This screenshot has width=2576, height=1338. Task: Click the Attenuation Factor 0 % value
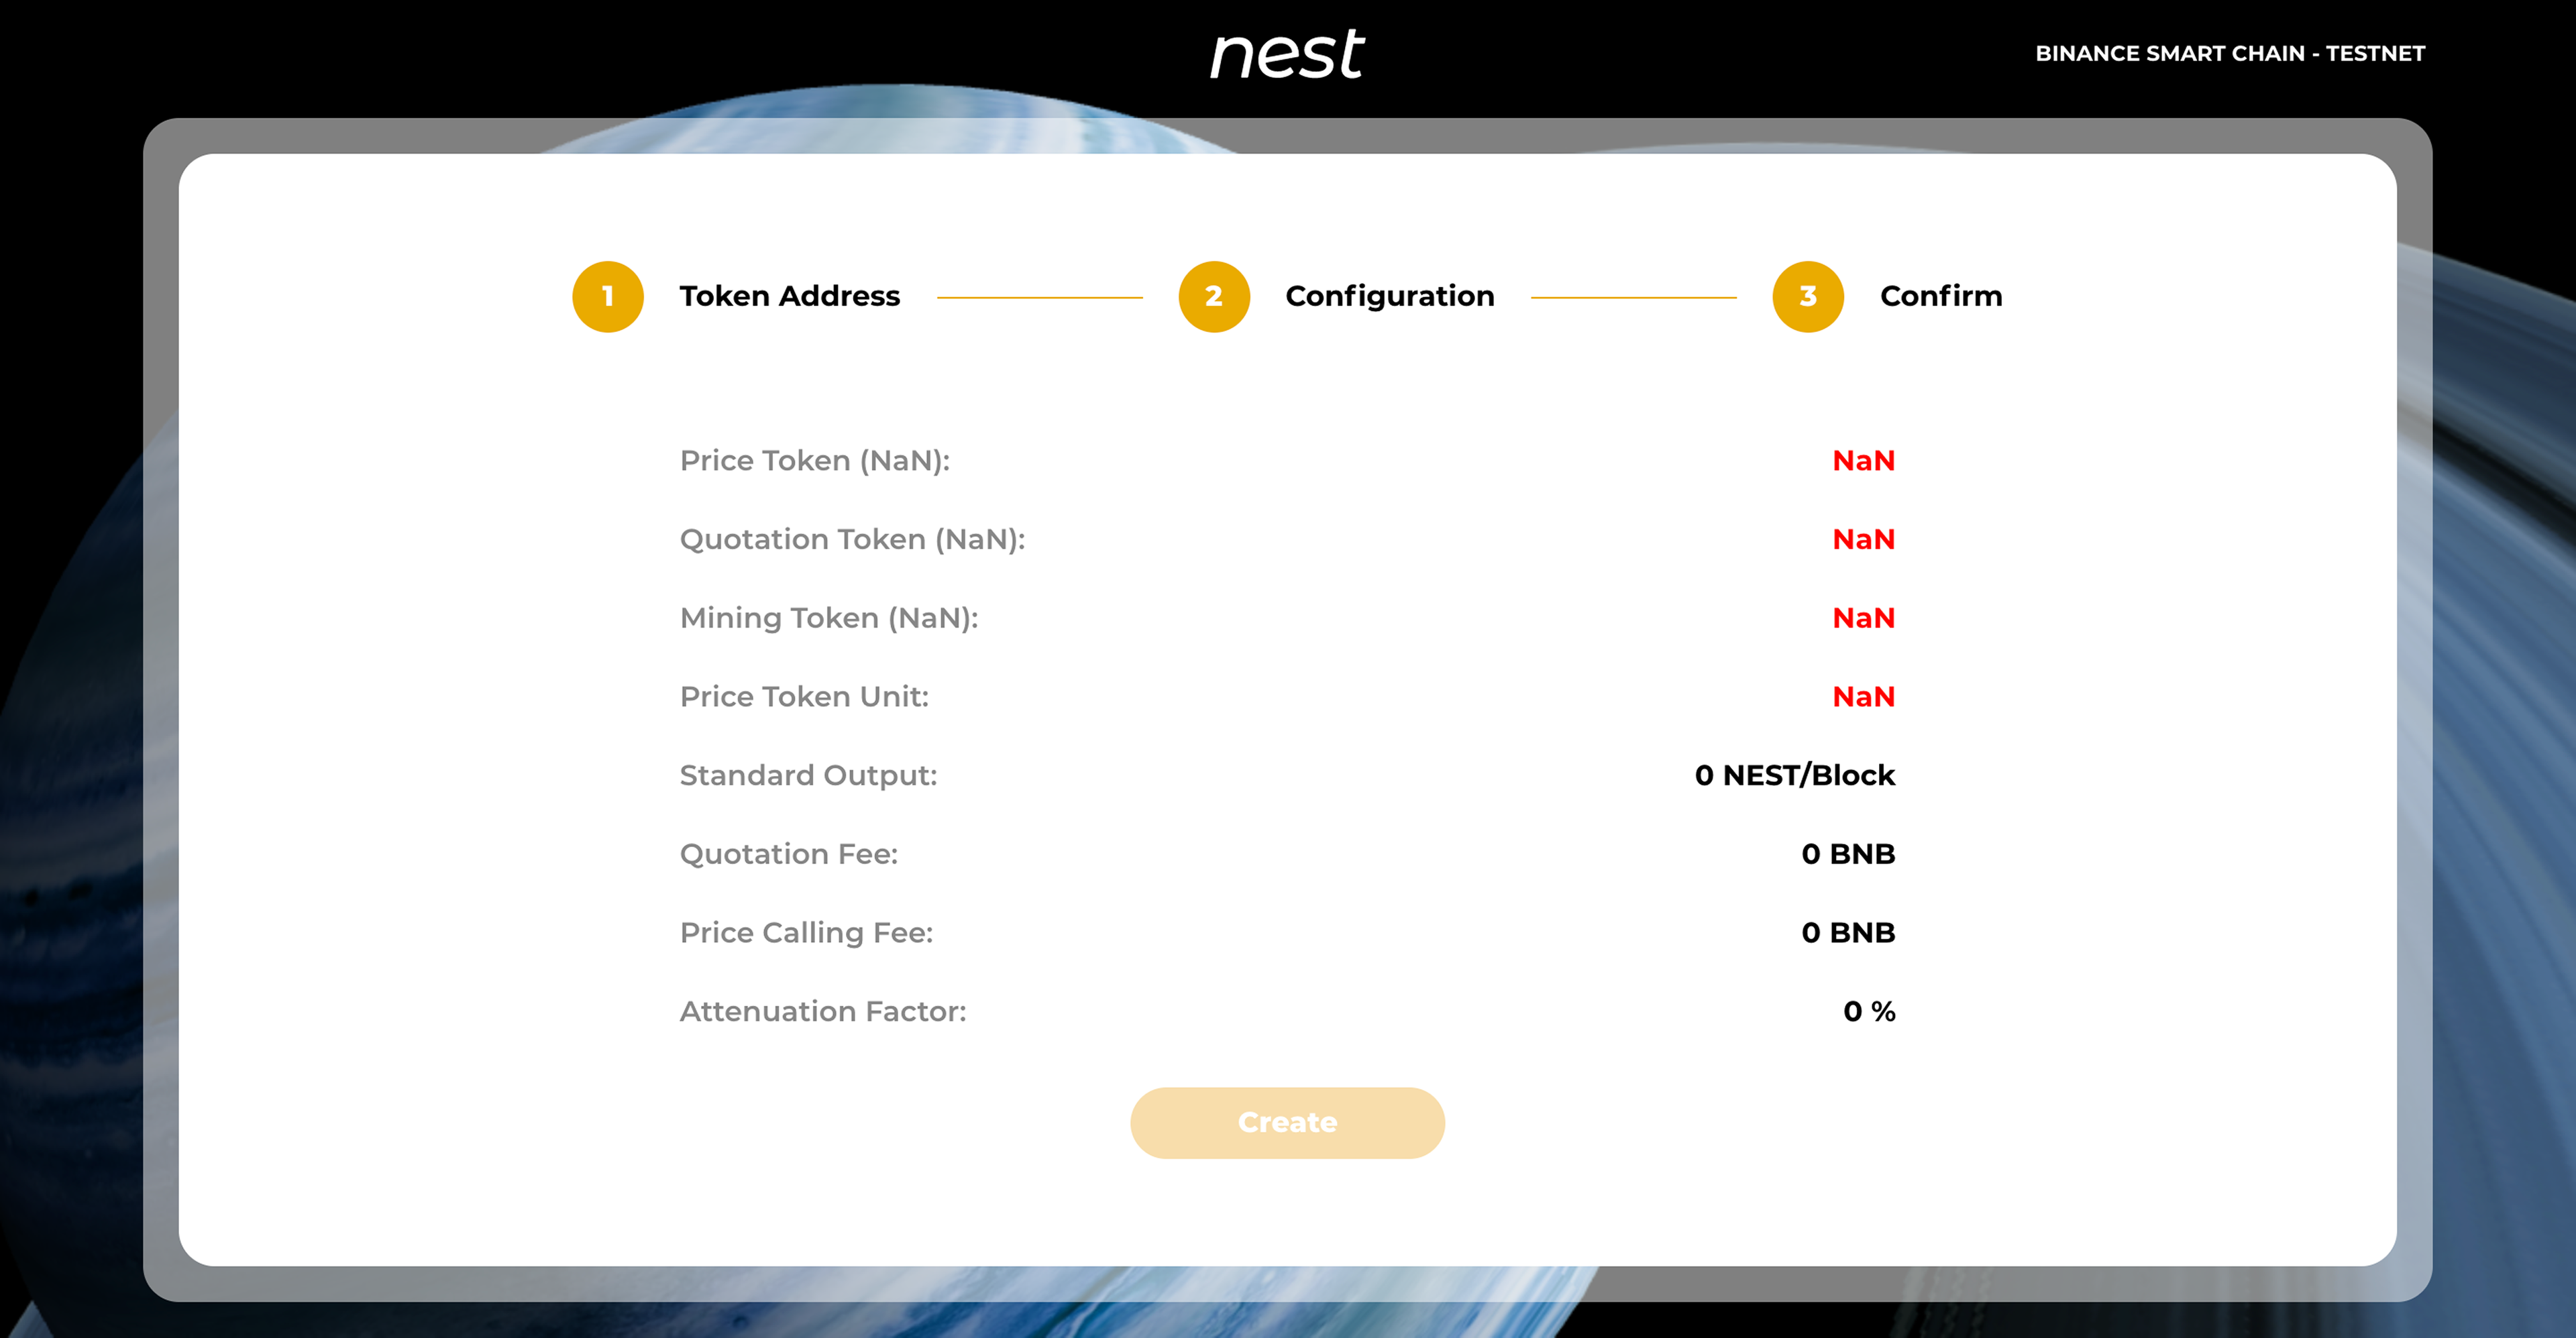point(1868,1012)
